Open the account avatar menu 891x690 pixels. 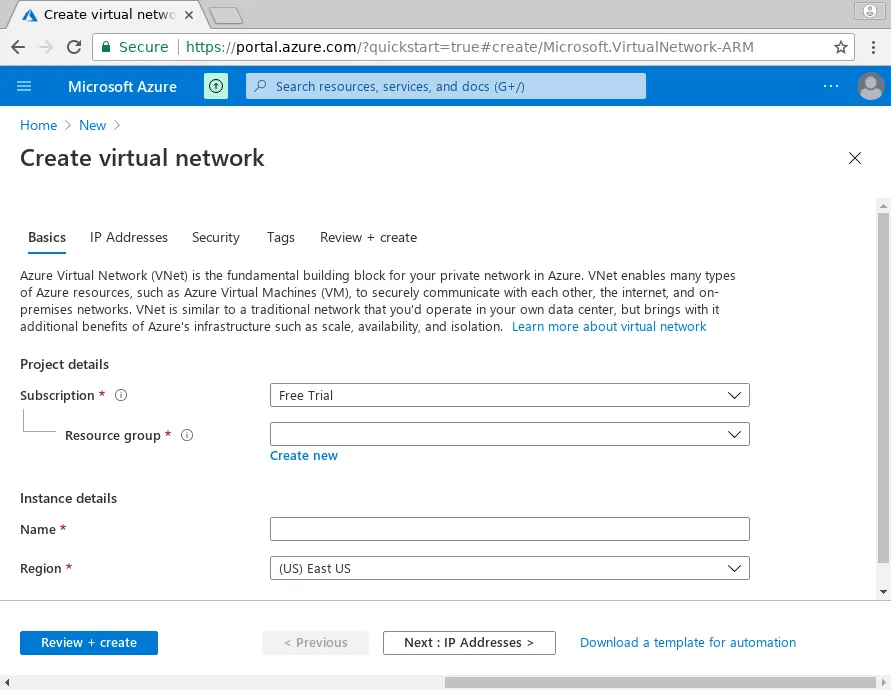tap(871, 86)
